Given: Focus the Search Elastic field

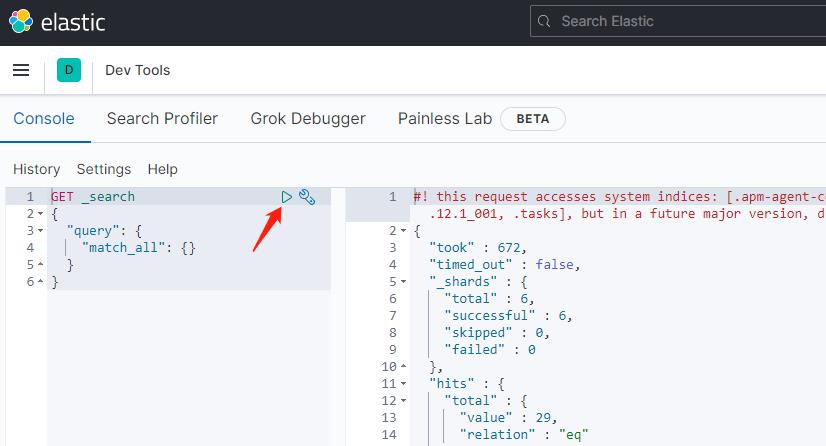Looking at the screenshot, I should coord(678,21).
